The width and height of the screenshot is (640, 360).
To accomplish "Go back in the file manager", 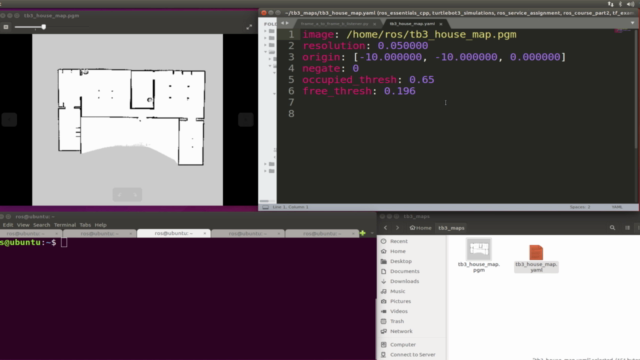I will click(x=385, y=228).
